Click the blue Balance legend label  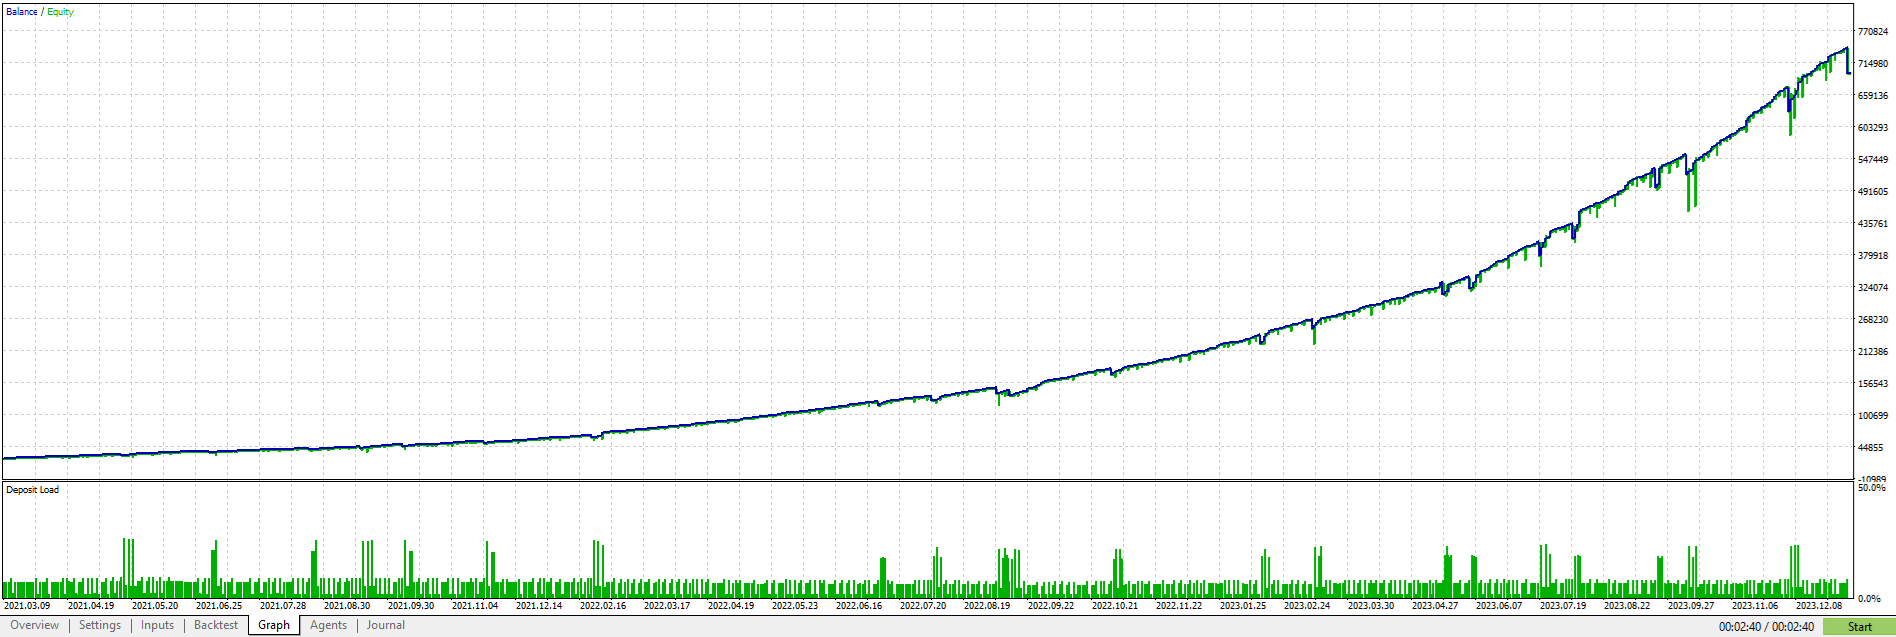(21, 12)
